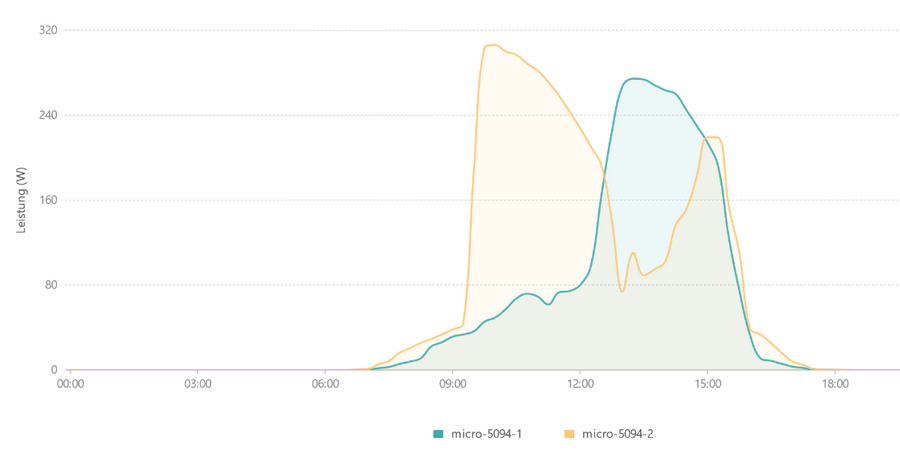
Task: Click the 06:00 x-axis tick label
Action: pos(325,383)
